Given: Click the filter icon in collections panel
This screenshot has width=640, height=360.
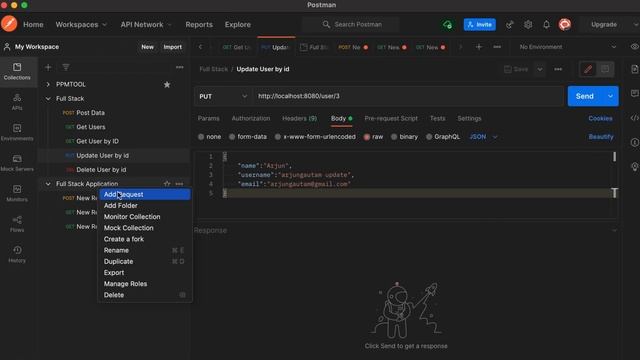Looking at the screenshot, I should tap(66, 67).
